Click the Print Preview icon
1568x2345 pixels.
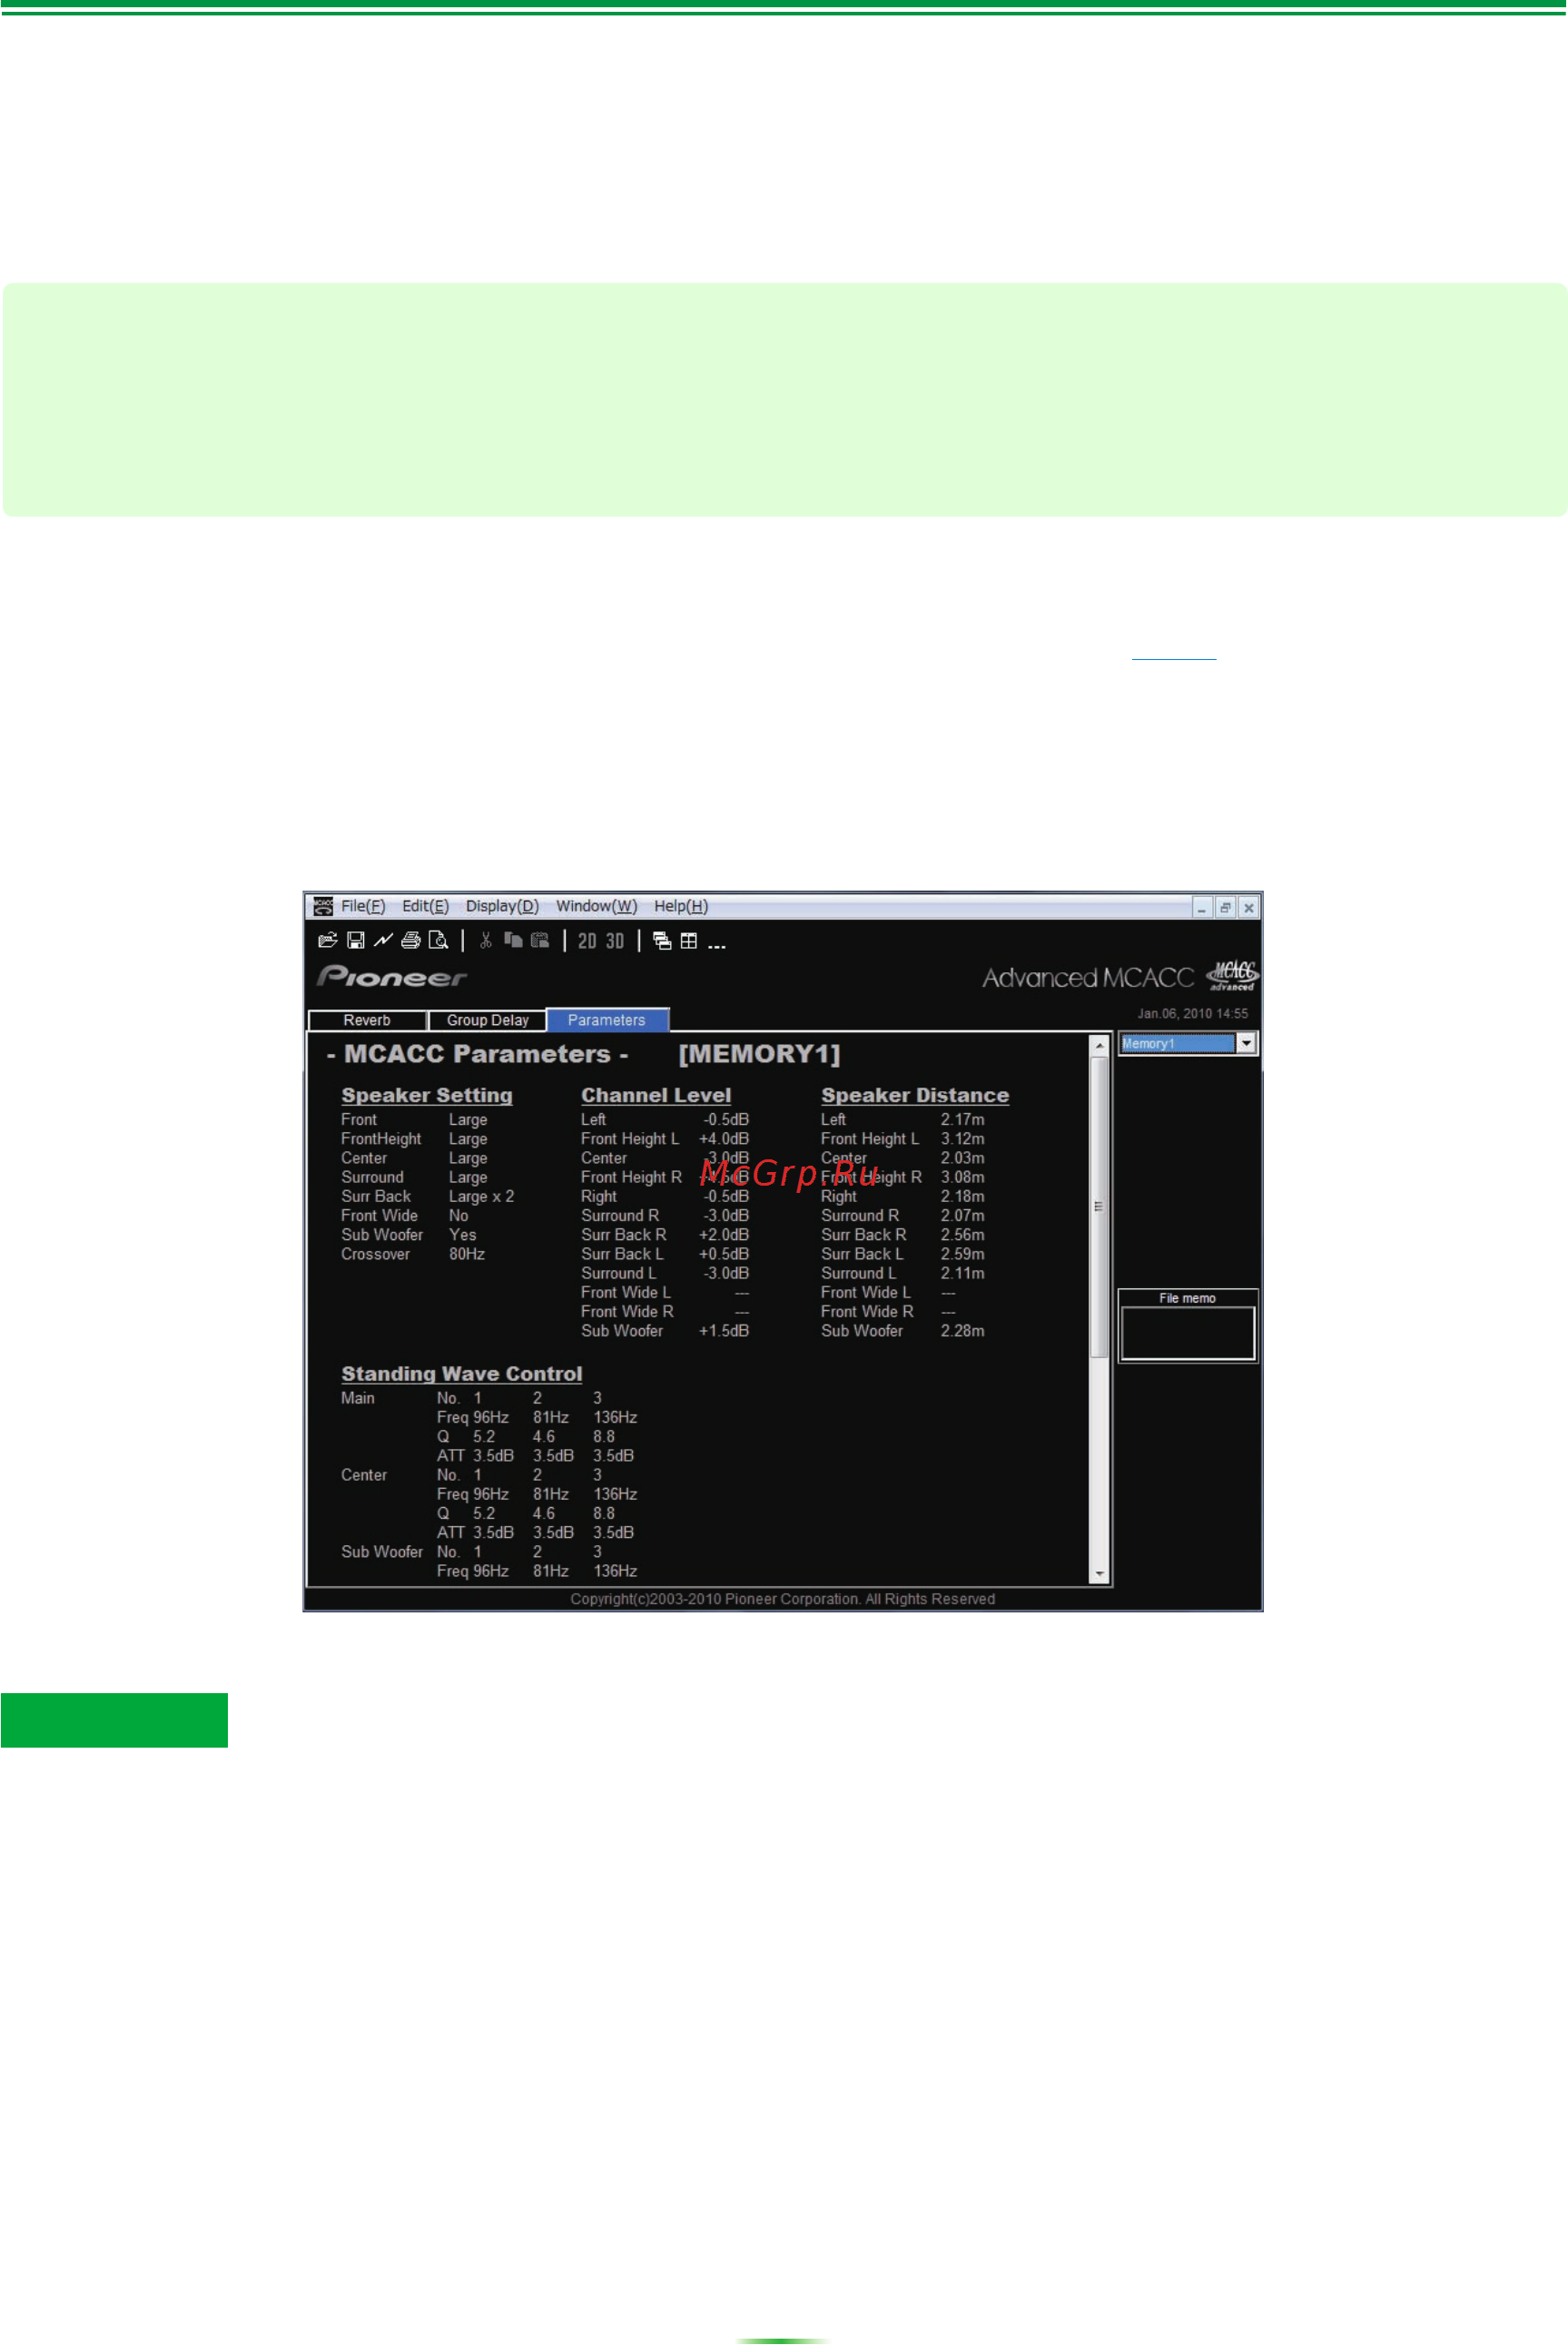tap(438, 940)
